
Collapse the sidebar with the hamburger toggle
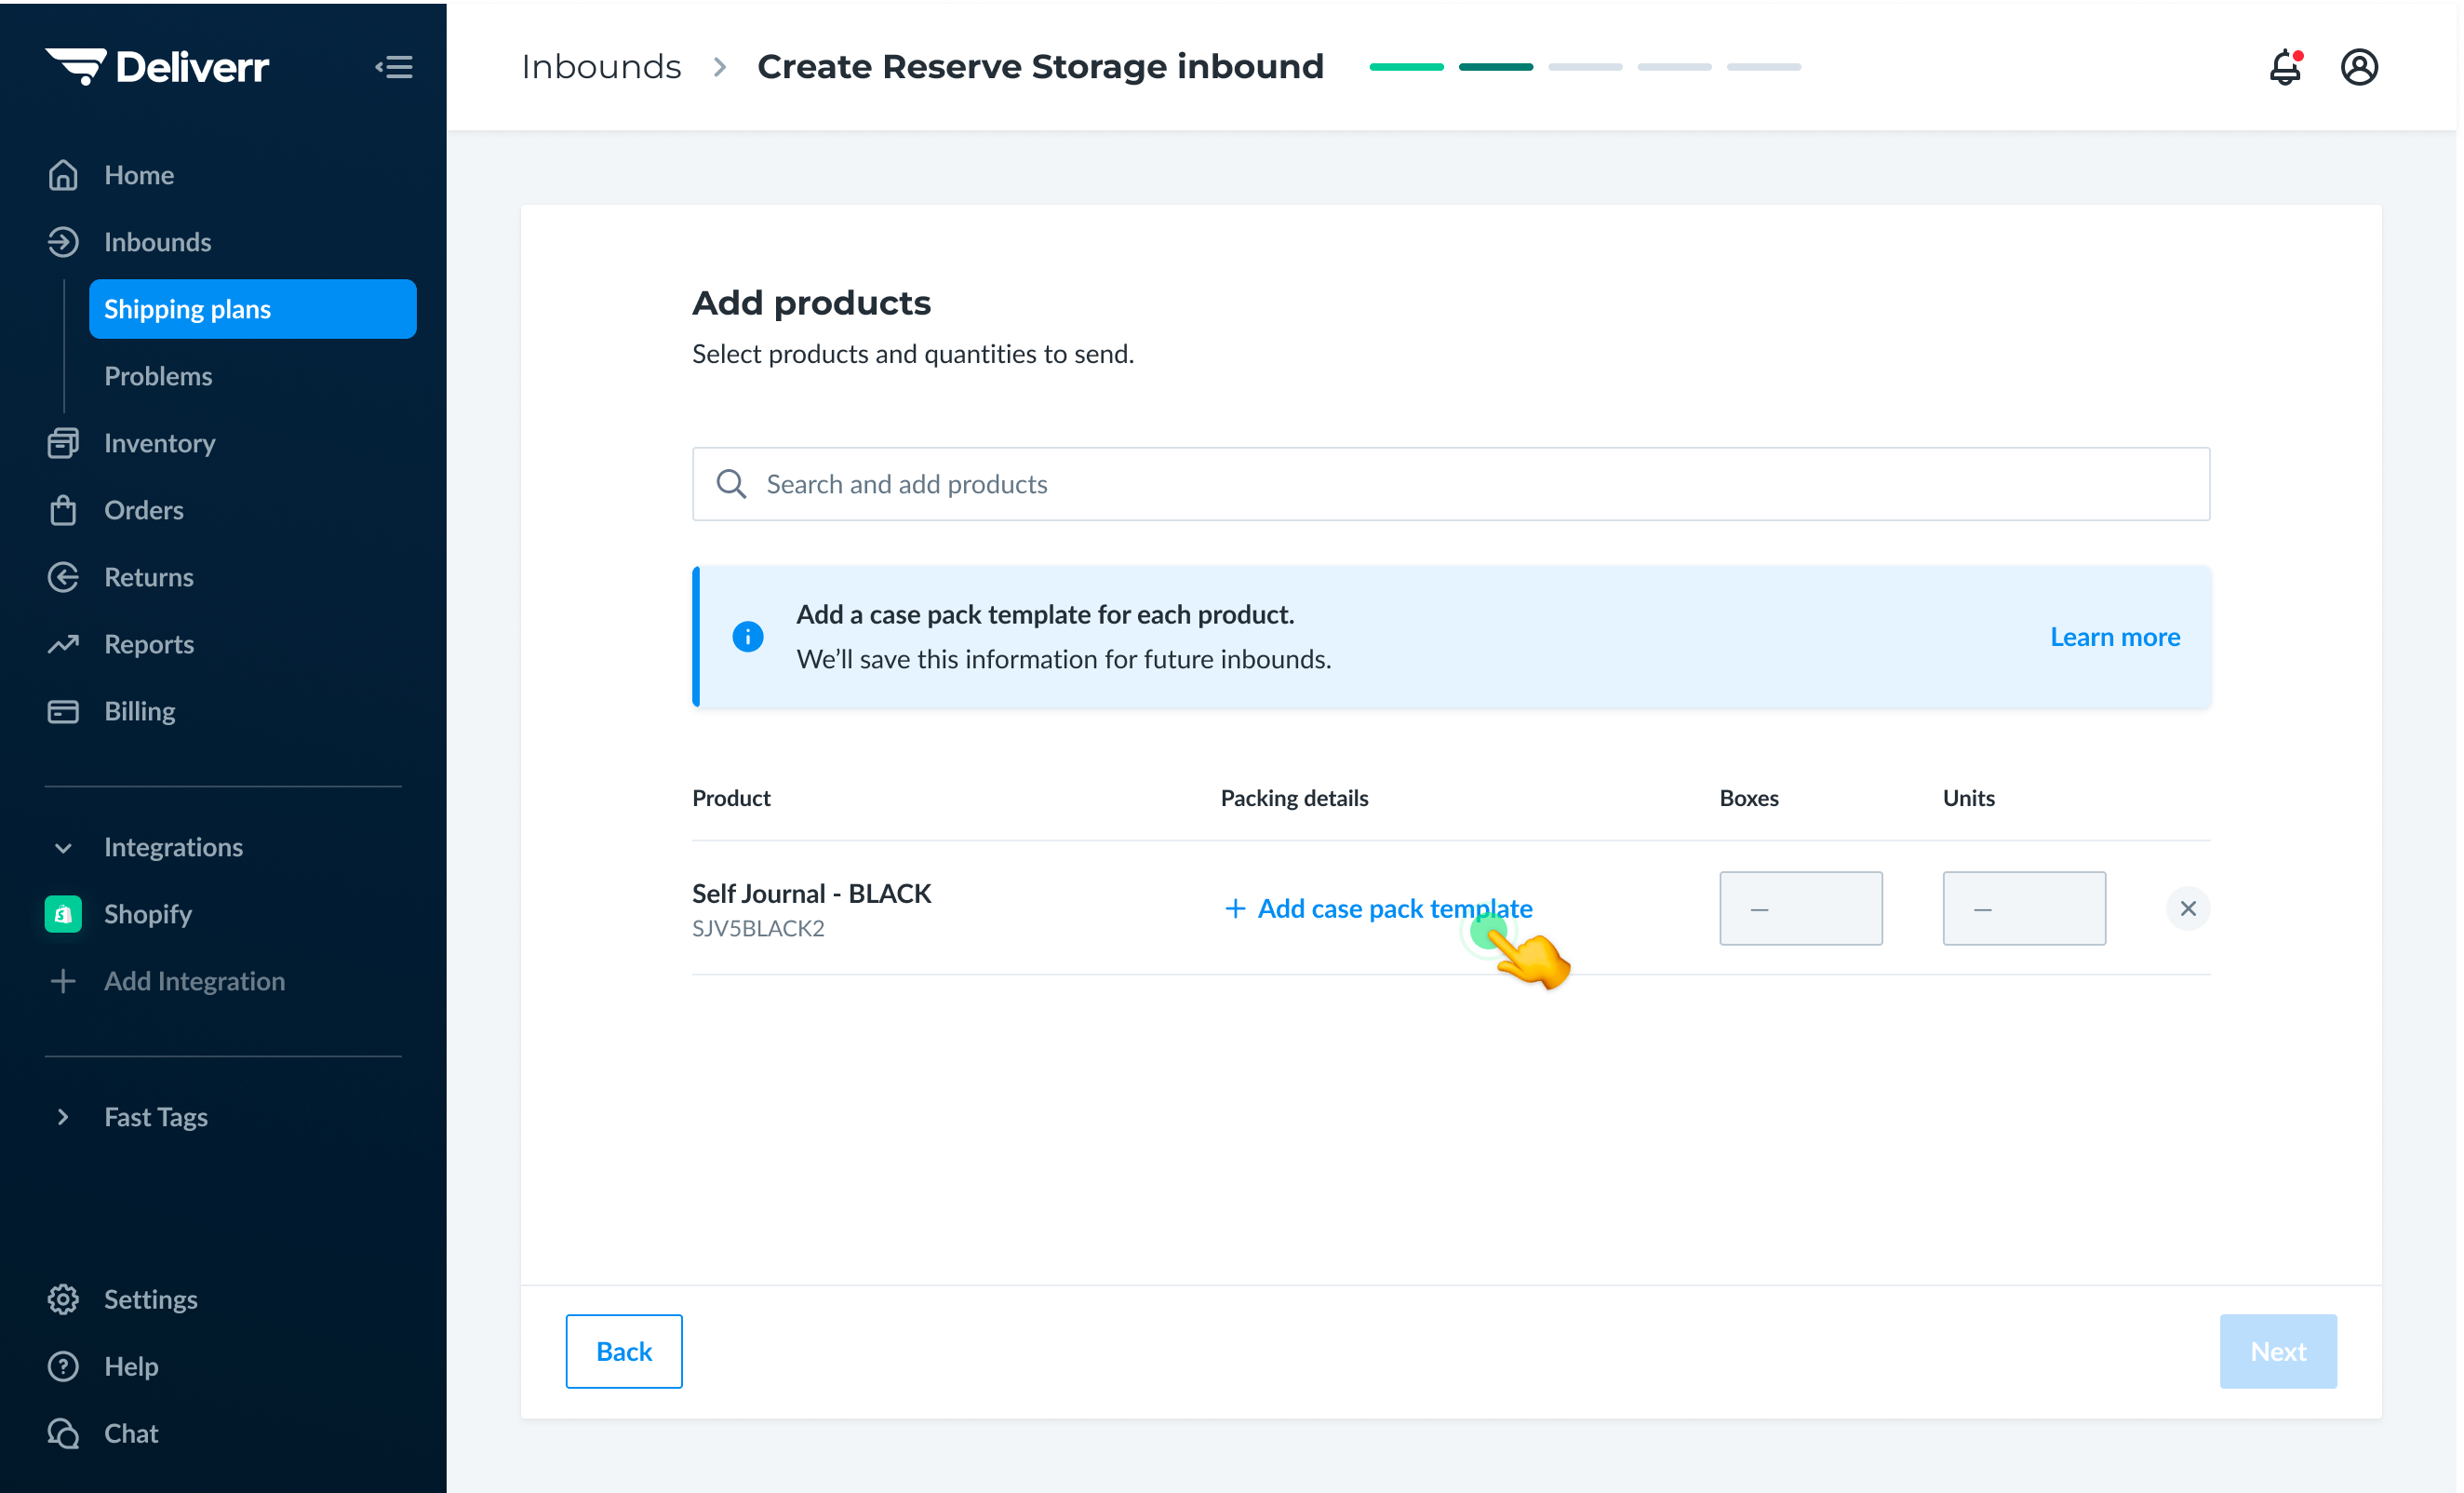pyautogui.click(x=393, y=66)
